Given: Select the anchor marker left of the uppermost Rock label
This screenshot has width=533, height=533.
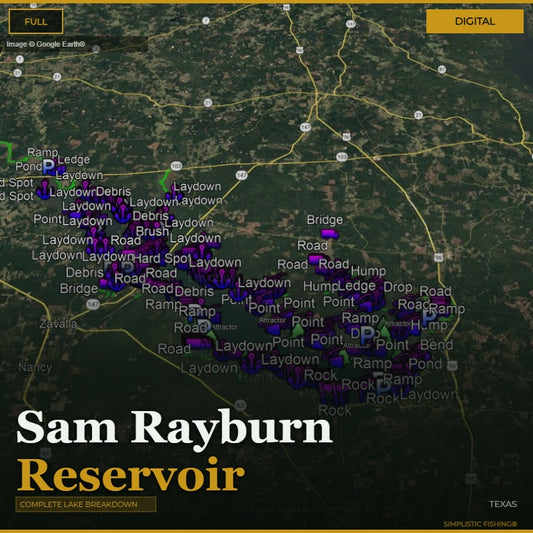Looking at the screenshot, I should point(297,377).
